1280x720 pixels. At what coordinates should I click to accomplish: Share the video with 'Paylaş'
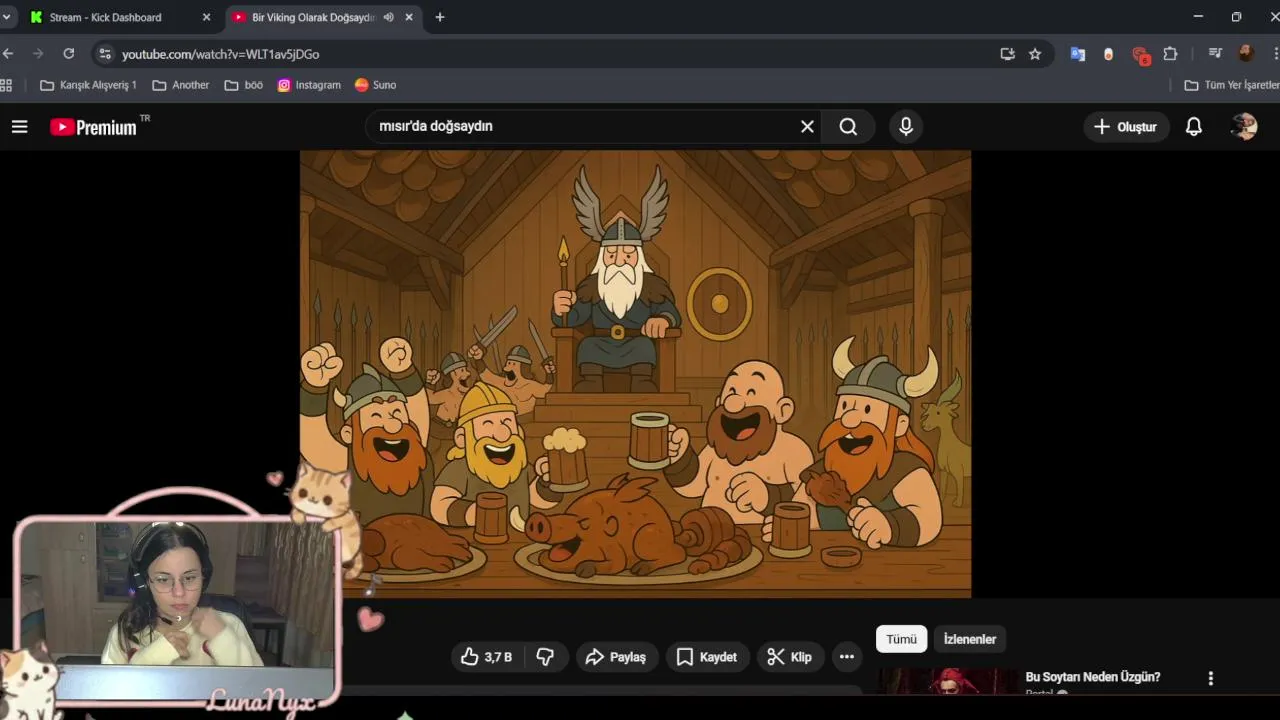point(616,657)
